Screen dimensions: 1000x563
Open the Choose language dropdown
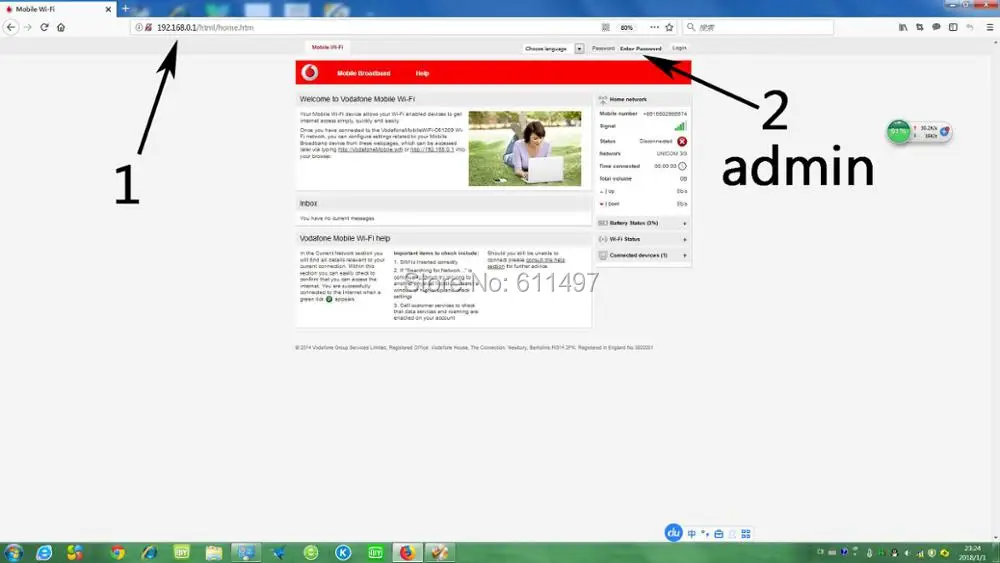pyautogui.click(x=553, y=48)
